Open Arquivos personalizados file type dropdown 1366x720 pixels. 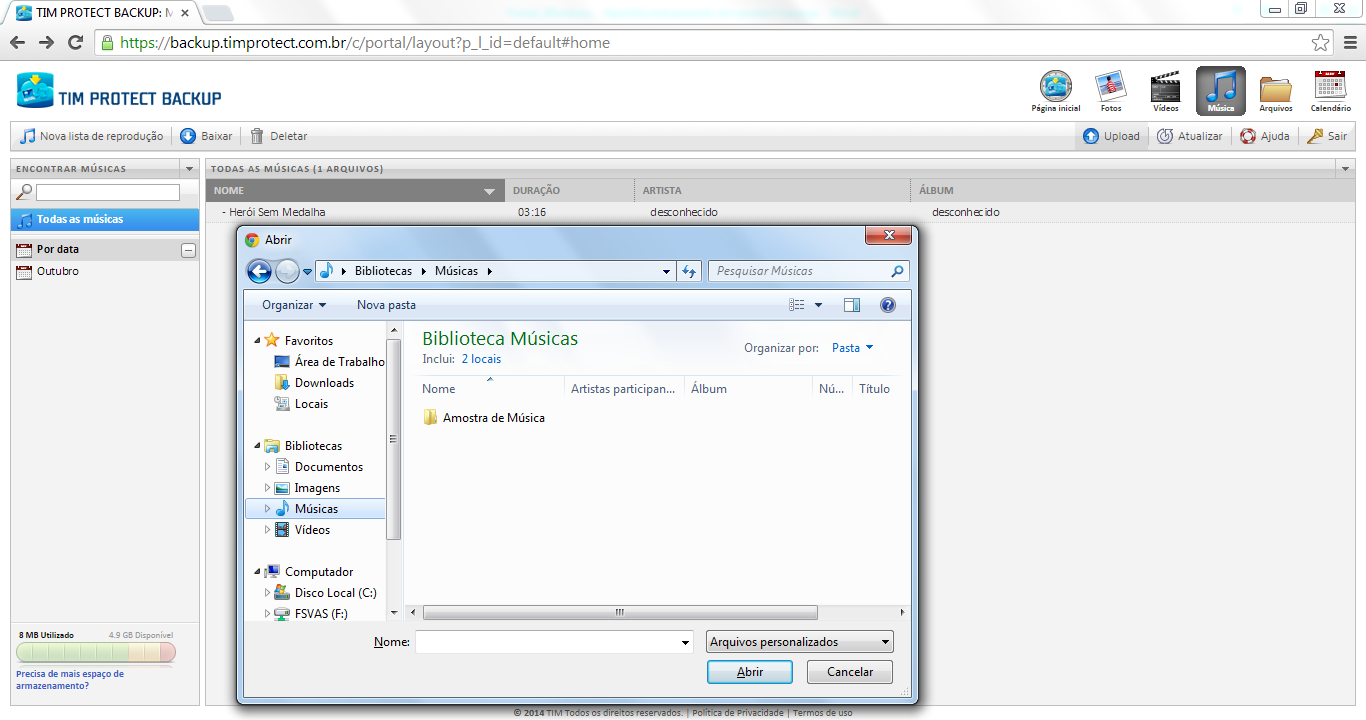[800, 642]
